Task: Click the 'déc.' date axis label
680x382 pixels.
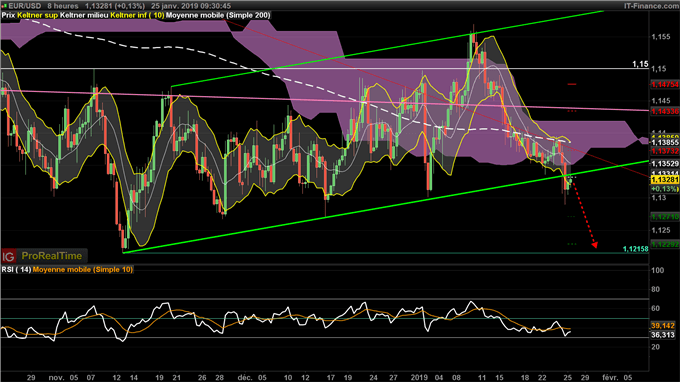Action: coord(245,377)
